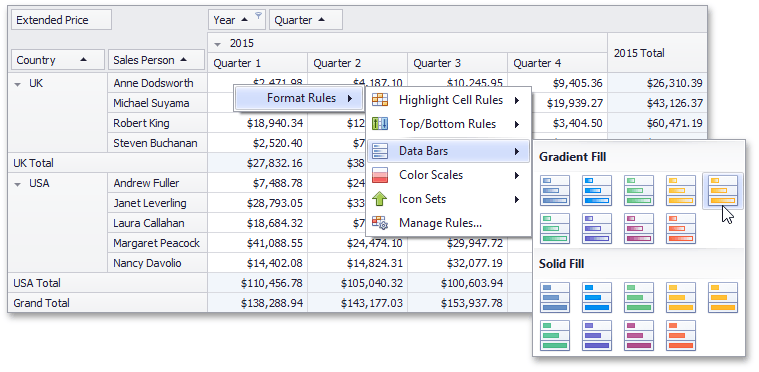The width and height of the screenshot is (759, 372).
Task: Pick the yellow solid fill data bar
Action: (681, 298)
